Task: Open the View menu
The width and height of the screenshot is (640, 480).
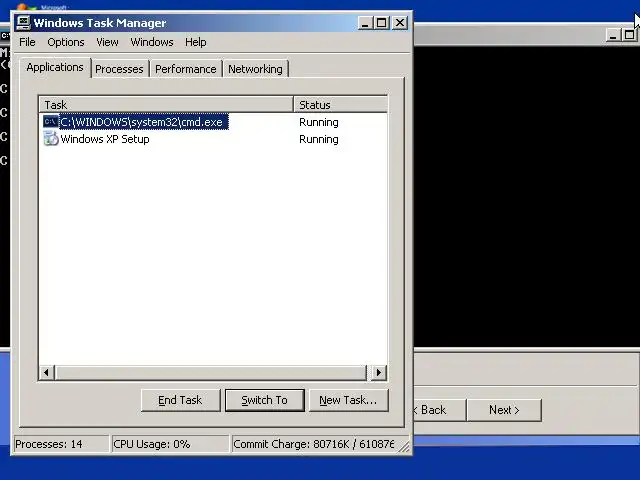Action: point(107,42)
